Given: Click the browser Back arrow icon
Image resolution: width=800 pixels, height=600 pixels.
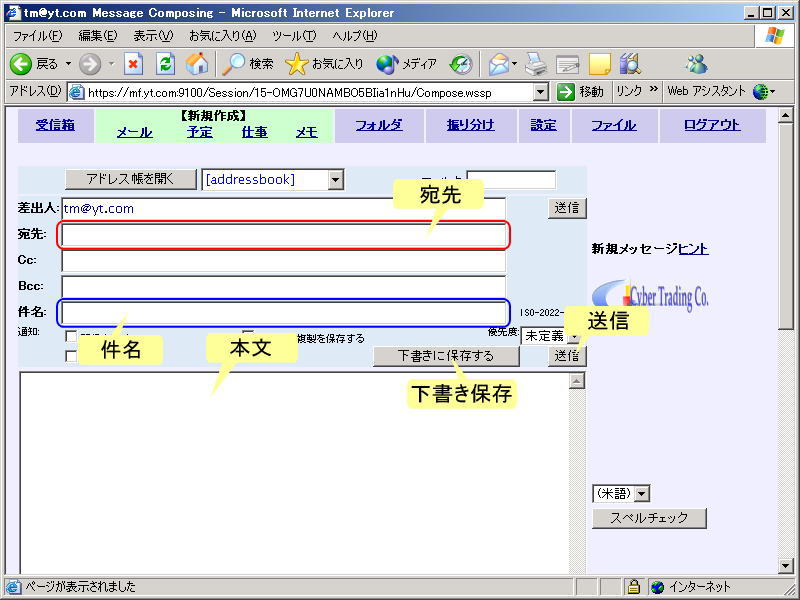Looking at the screenshot, I should tap(21, 64).
